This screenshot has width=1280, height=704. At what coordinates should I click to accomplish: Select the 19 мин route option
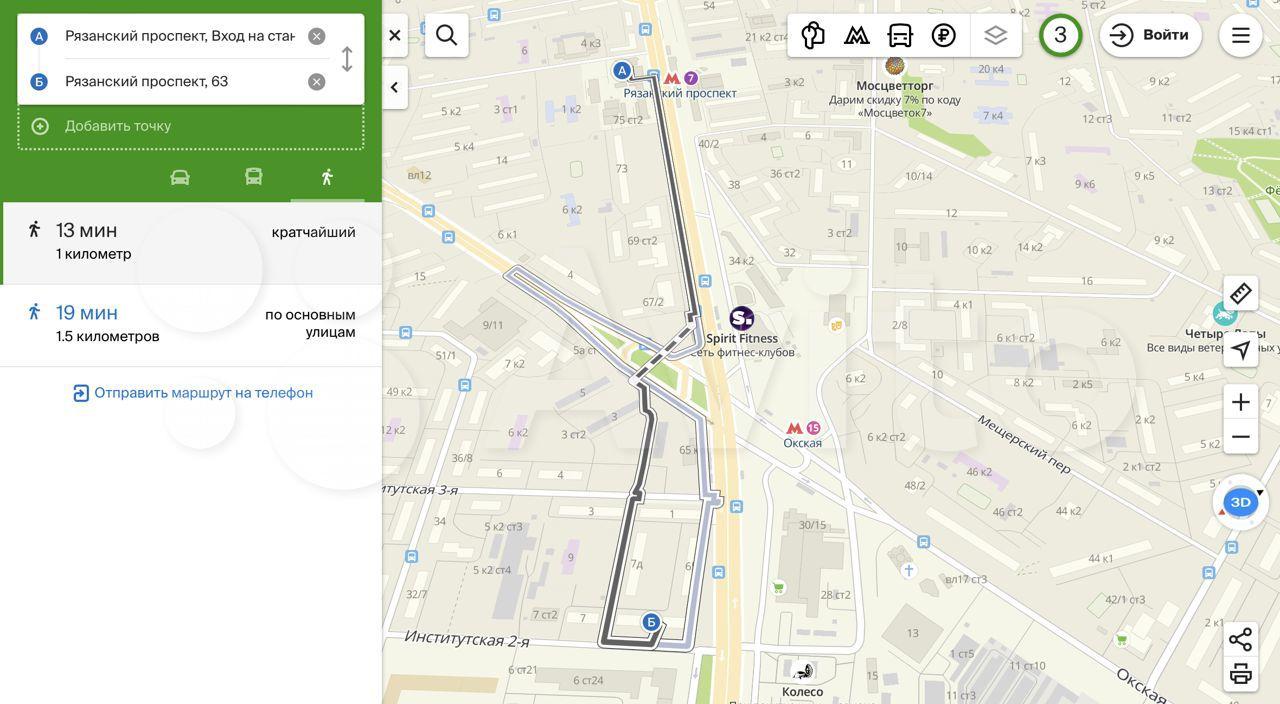190,324
